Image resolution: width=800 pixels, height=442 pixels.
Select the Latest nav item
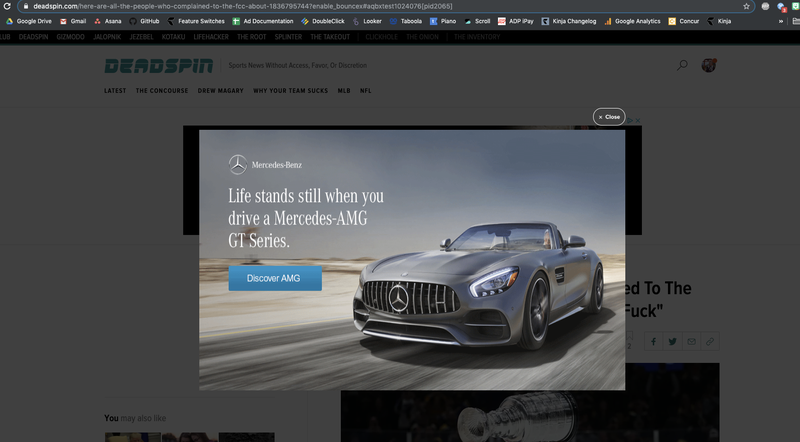[x=115, y=91]
